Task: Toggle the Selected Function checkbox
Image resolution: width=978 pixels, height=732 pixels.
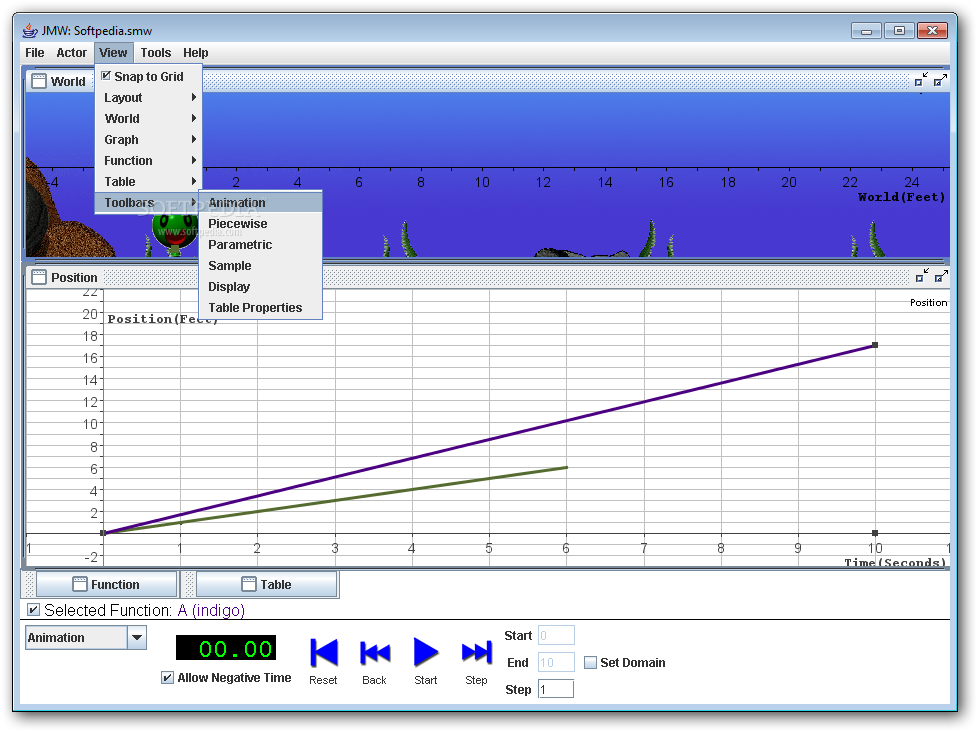Action: 34,610
